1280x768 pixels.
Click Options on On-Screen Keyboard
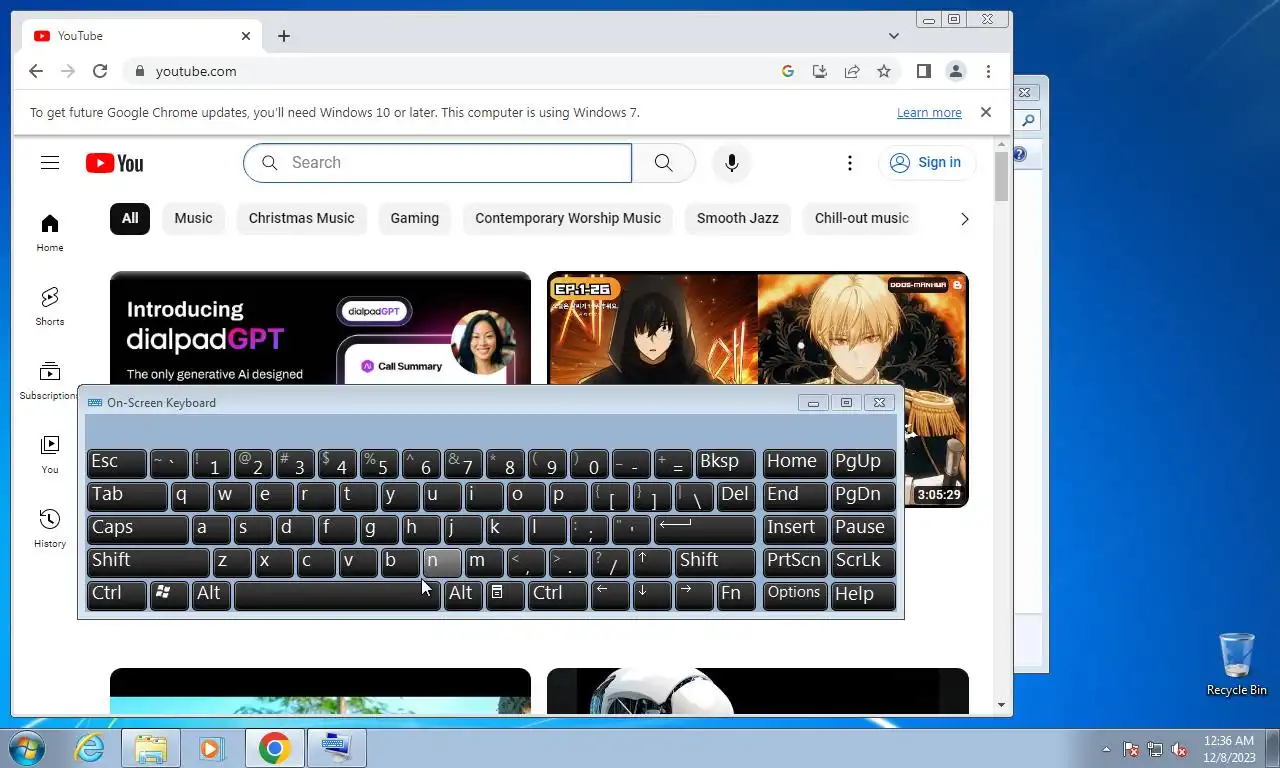click(795, 594)
